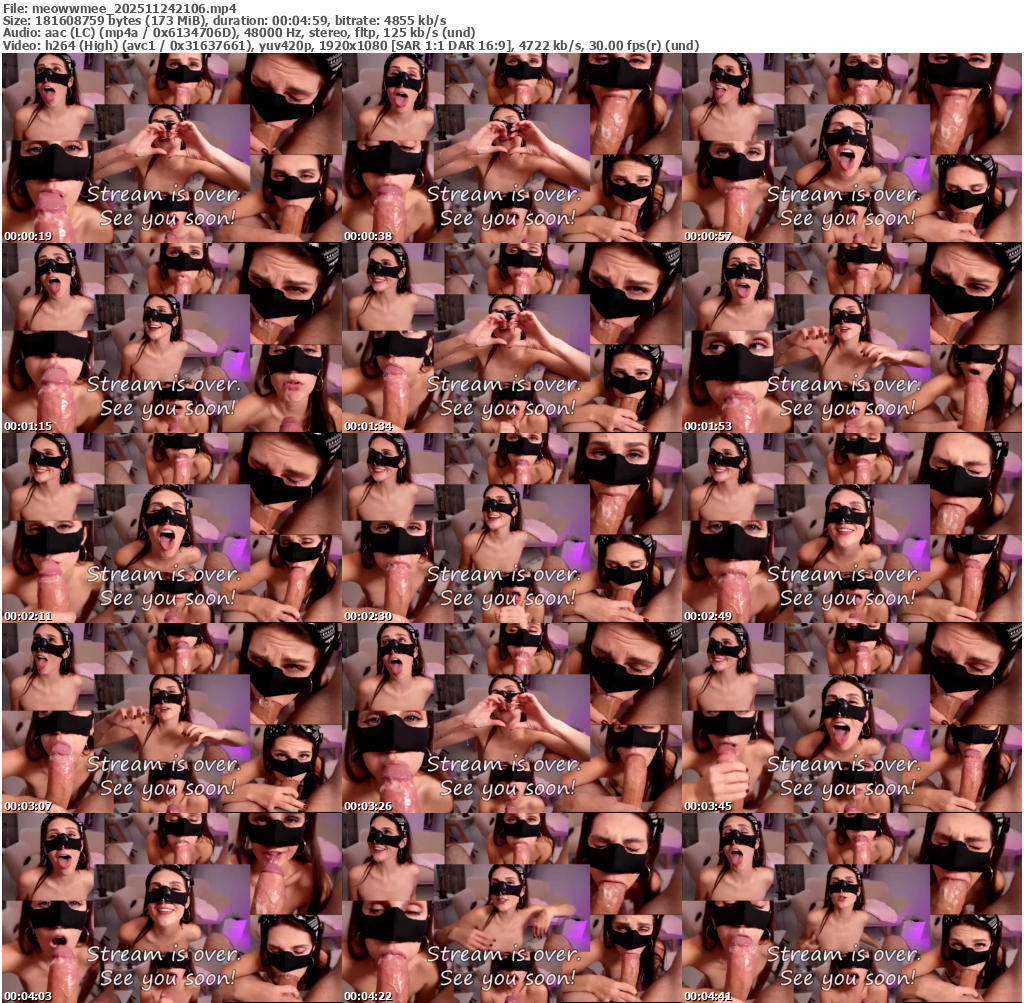Click the frame with timestamp 00:01:15

[172, 338]
